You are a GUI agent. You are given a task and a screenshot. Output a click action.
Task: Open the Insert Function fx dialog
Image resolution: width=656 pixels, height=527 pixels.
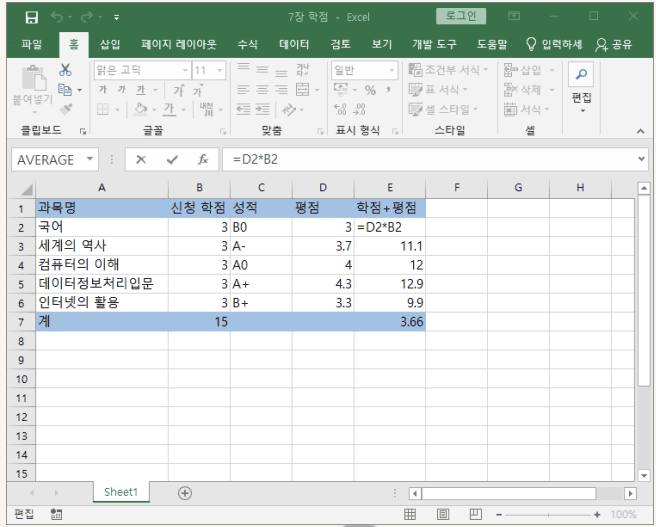click(202, 159)
